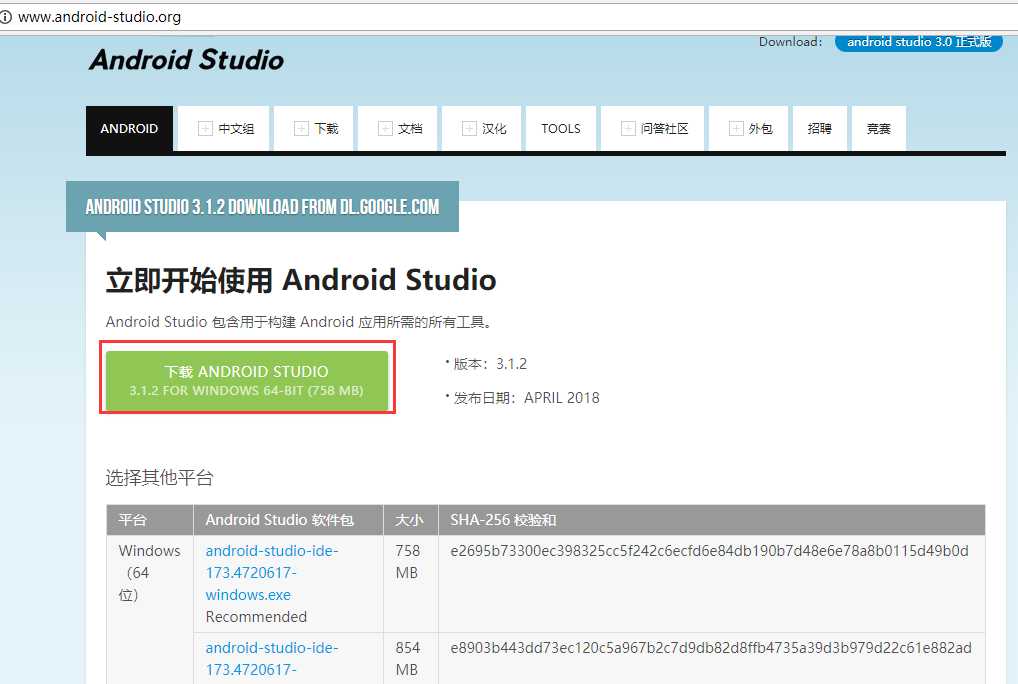This screenshot has width=1018, height=684.
Task: Open the 文档 menu tab
Action: click(x=397, y=128)
